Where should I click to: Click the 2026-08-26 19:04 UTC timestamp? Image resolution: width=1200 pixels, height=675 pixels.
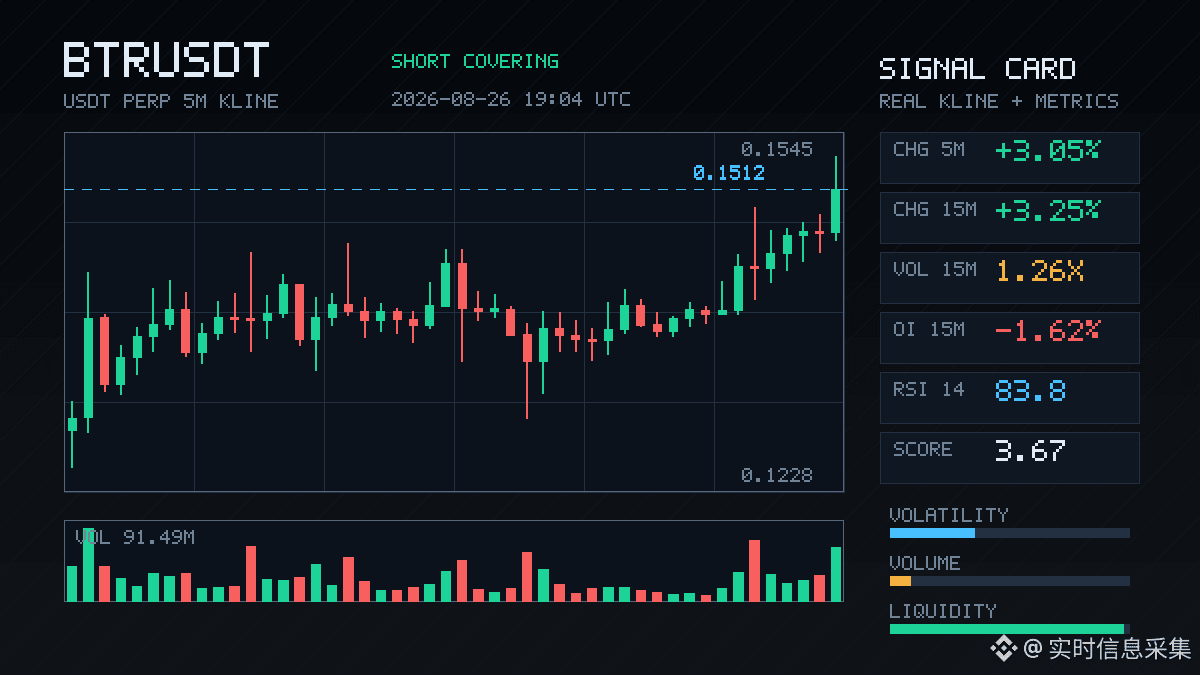pos(511,99)
